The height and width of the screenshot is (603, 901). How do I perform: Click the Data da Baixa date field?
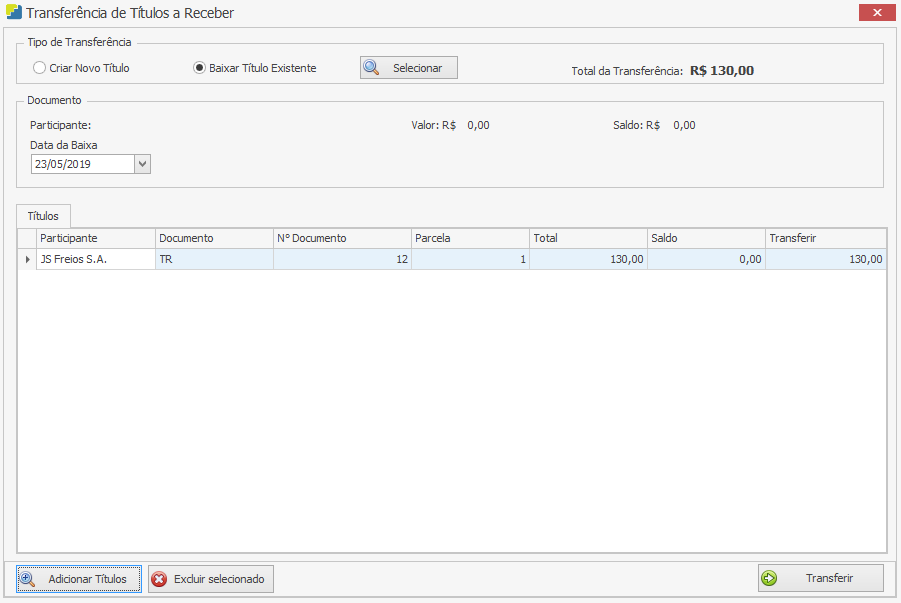click(x=82, y=164)
